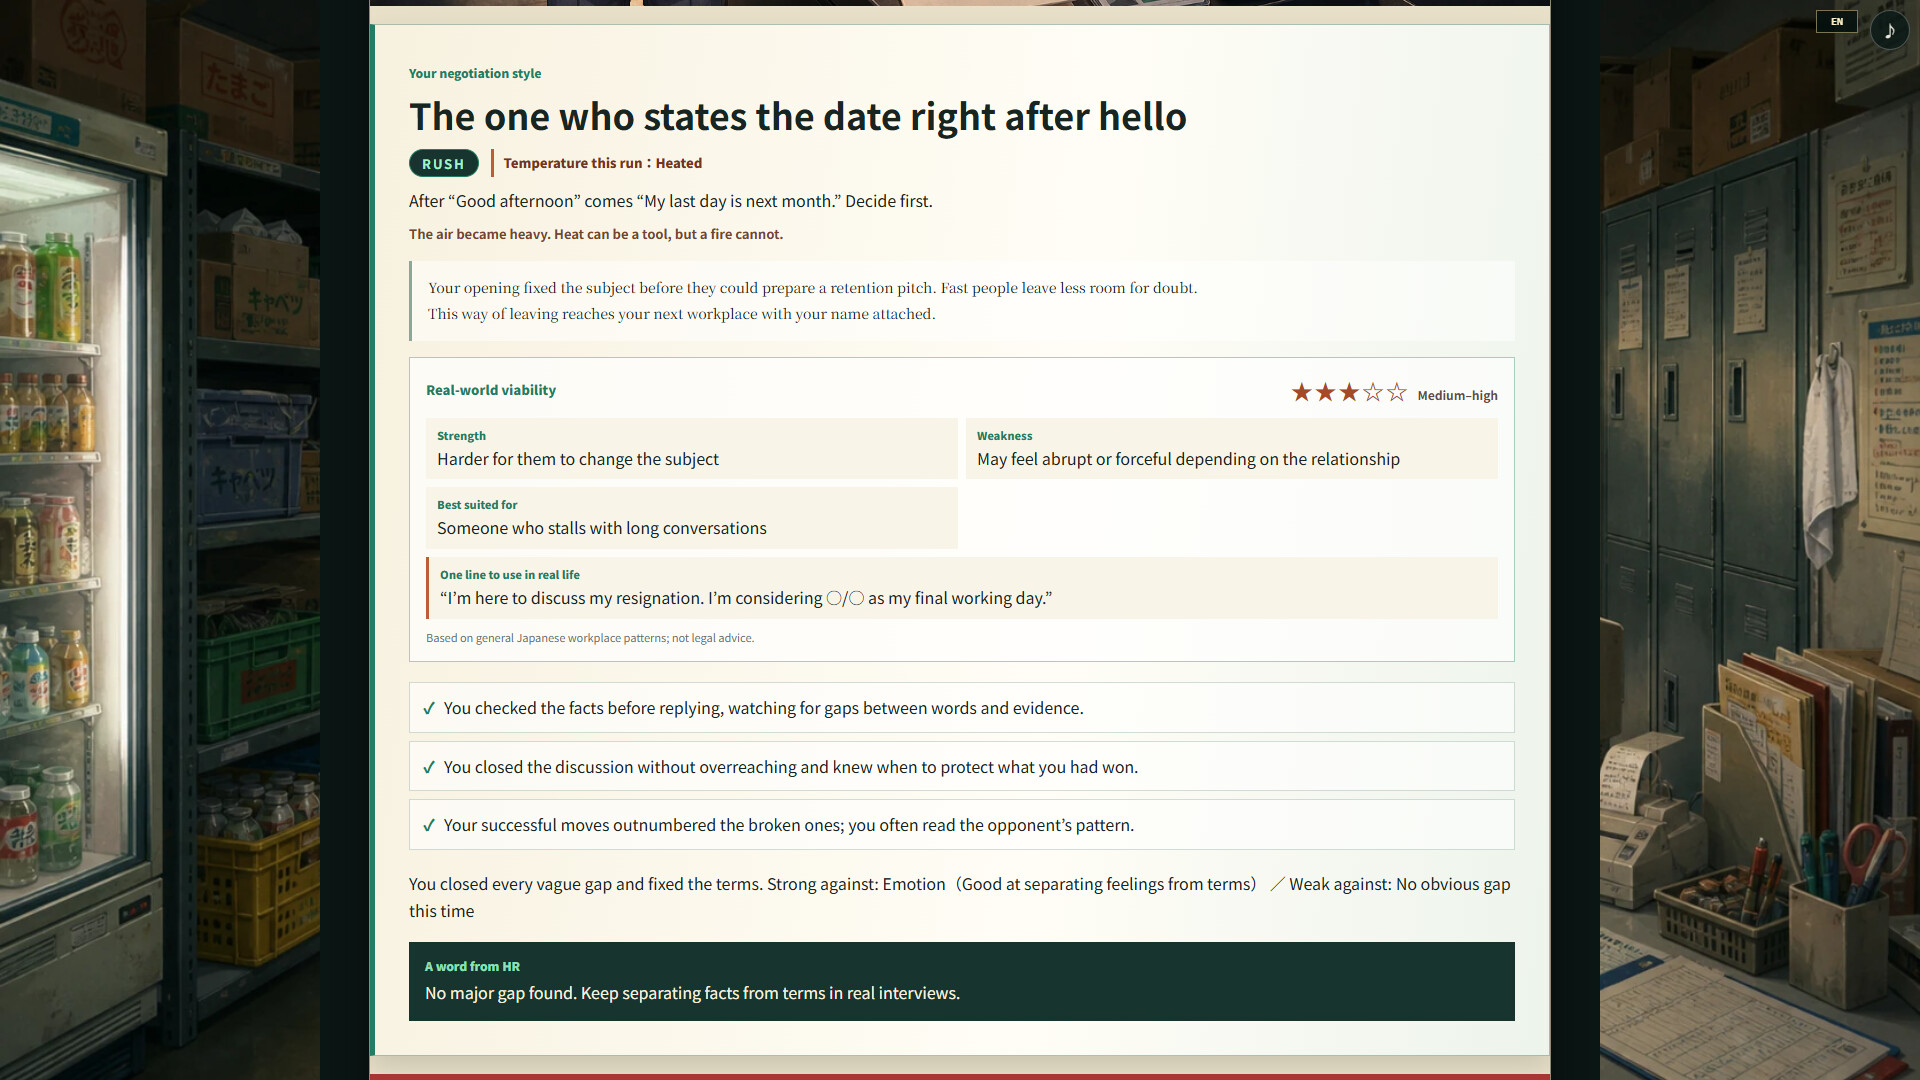1920x1080 pixels.
Task: Click the Weakness card about feeling abrupt
Action: point(1232,449)
